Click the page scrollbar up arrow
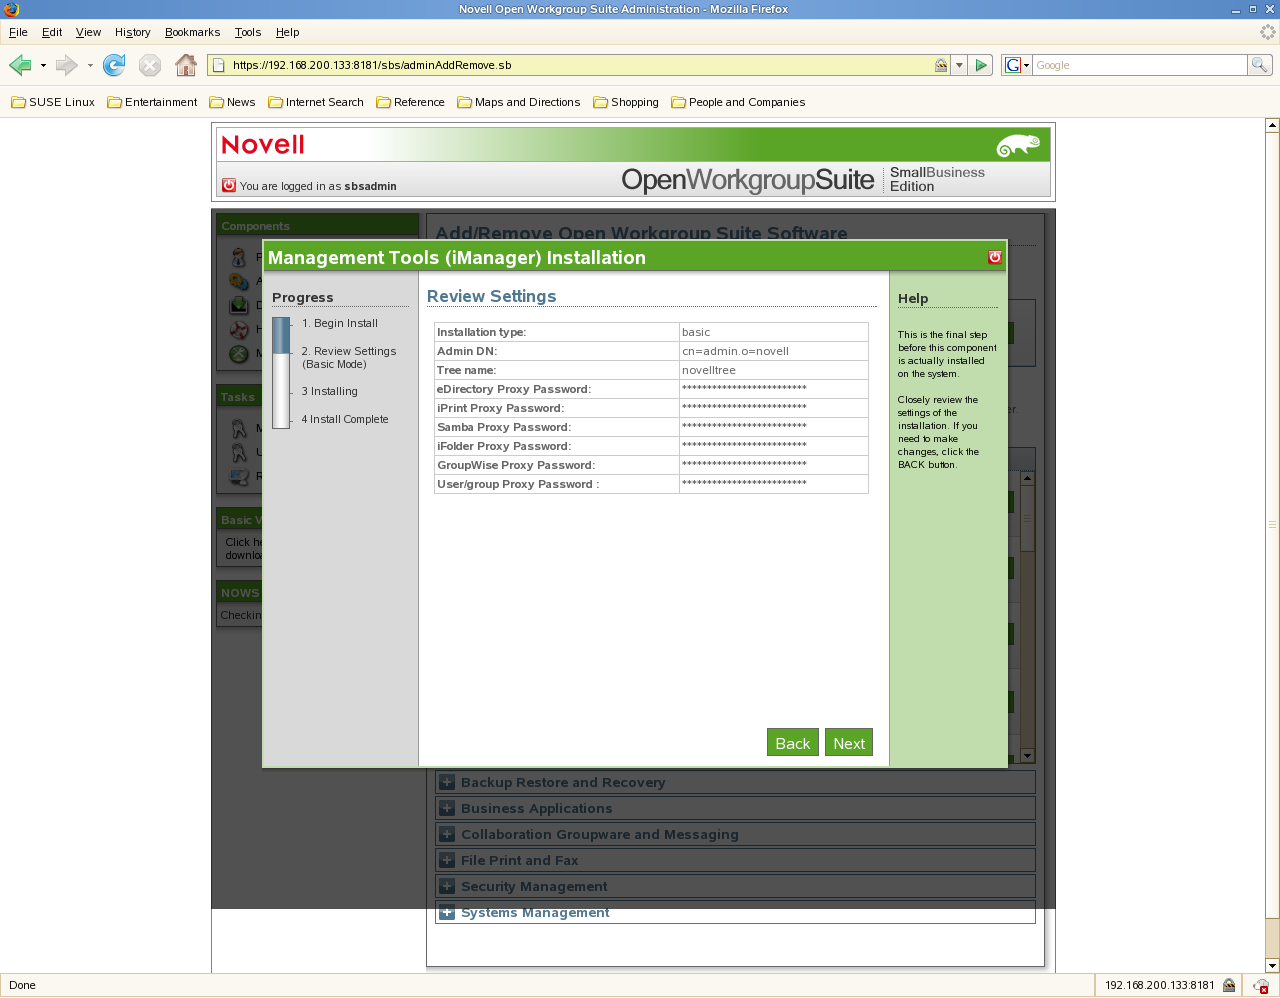 [x=1272, y=126]
